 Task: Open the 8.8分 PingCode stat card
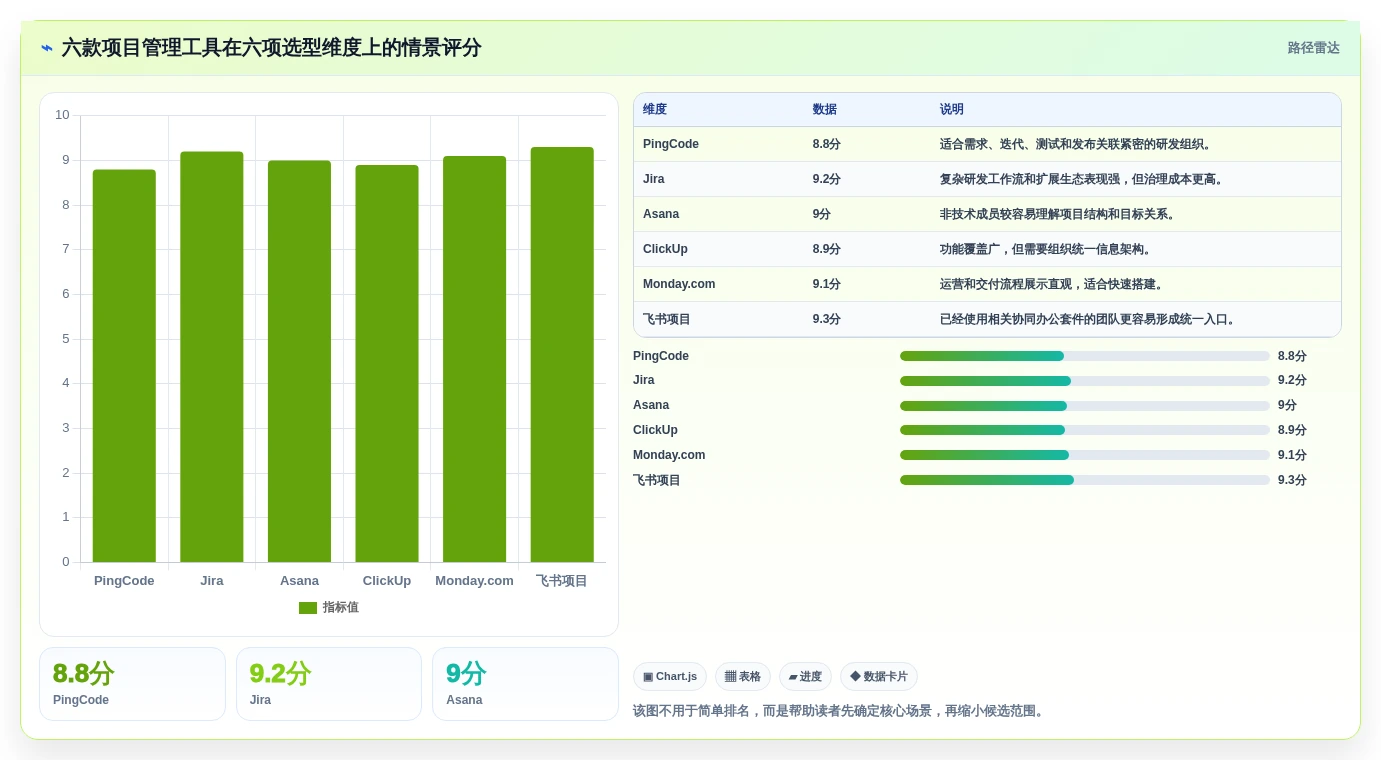coord(132,684)
